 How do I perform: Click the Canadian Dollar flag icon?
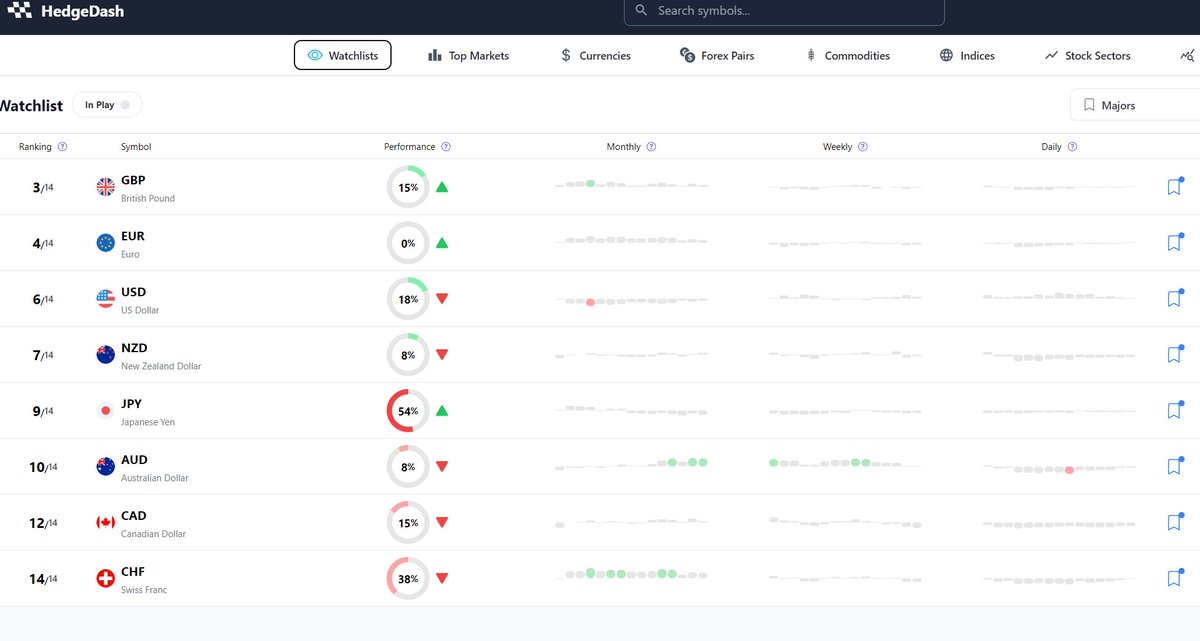coord(105,523)
